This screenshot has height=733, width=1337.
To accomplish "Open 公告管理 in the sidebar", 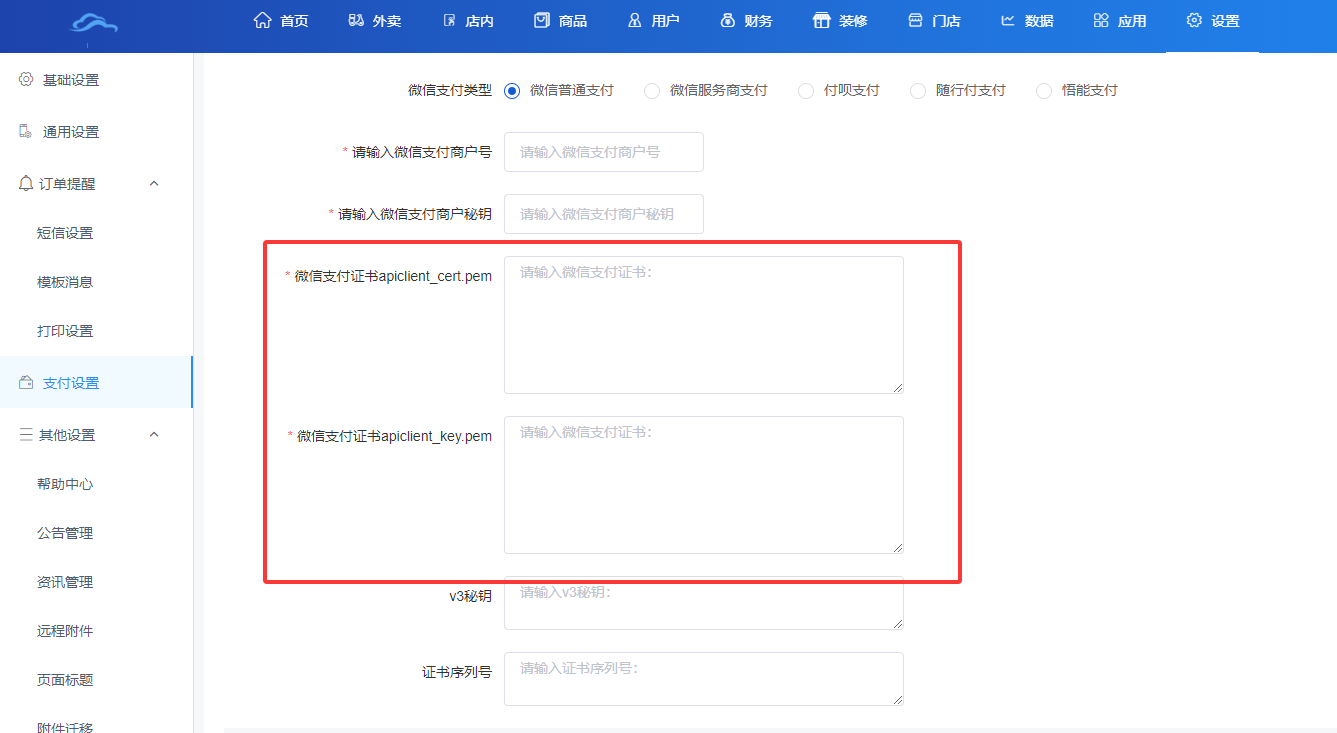I will pyautogui.click(x=65, y=533).
